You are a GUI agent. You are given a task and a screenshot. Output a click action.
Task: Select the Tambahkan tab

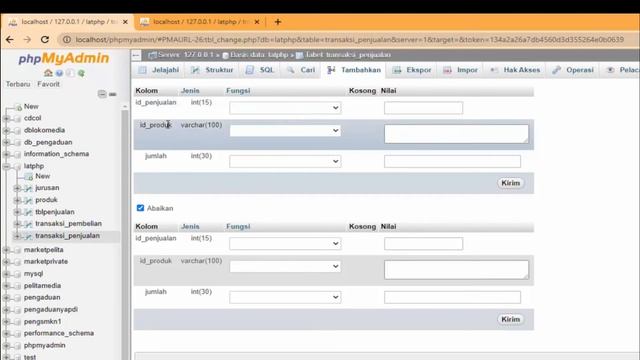(354, 70)
